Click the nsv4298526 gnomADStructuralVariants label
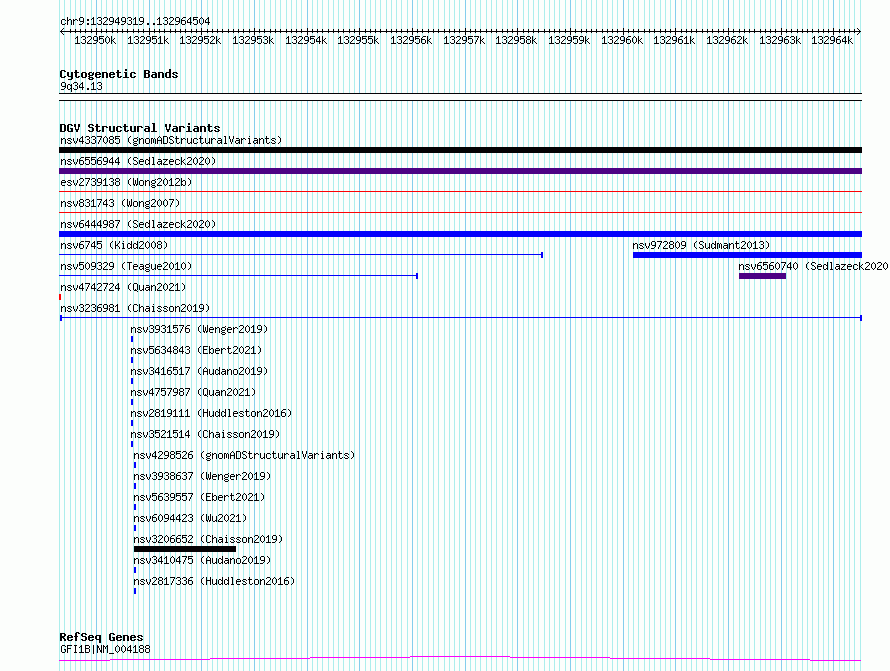890x671 pixels. pos(244,455)
